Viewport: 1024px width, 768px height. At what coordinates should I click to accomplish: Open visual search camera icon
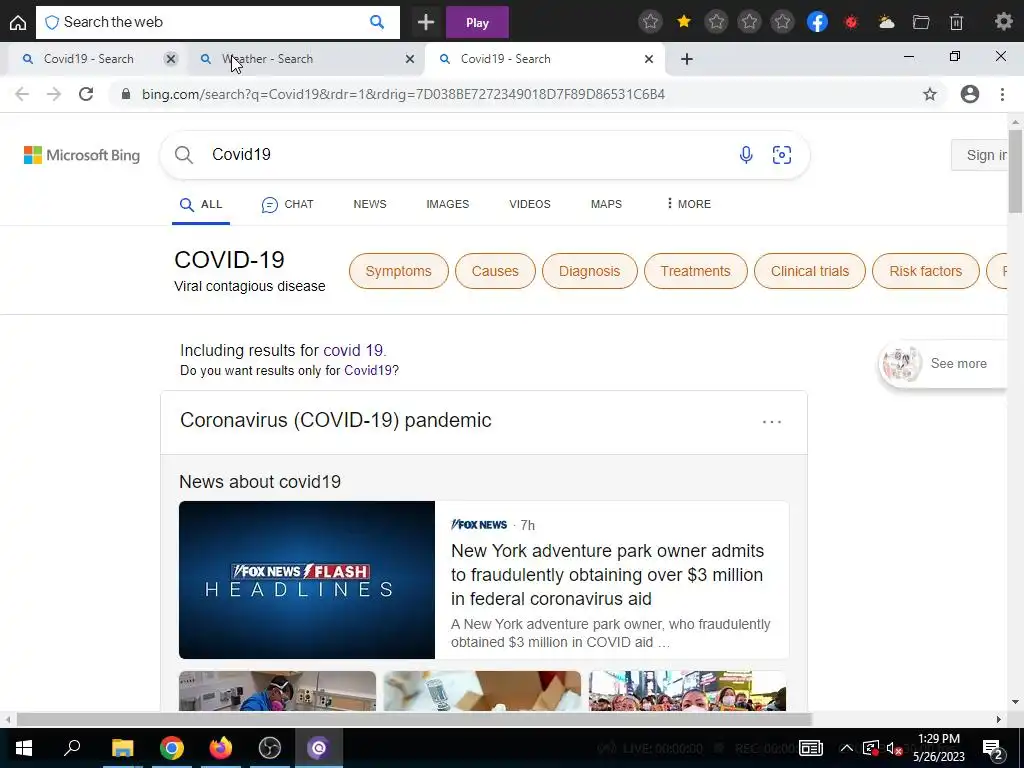coord(782,155)
